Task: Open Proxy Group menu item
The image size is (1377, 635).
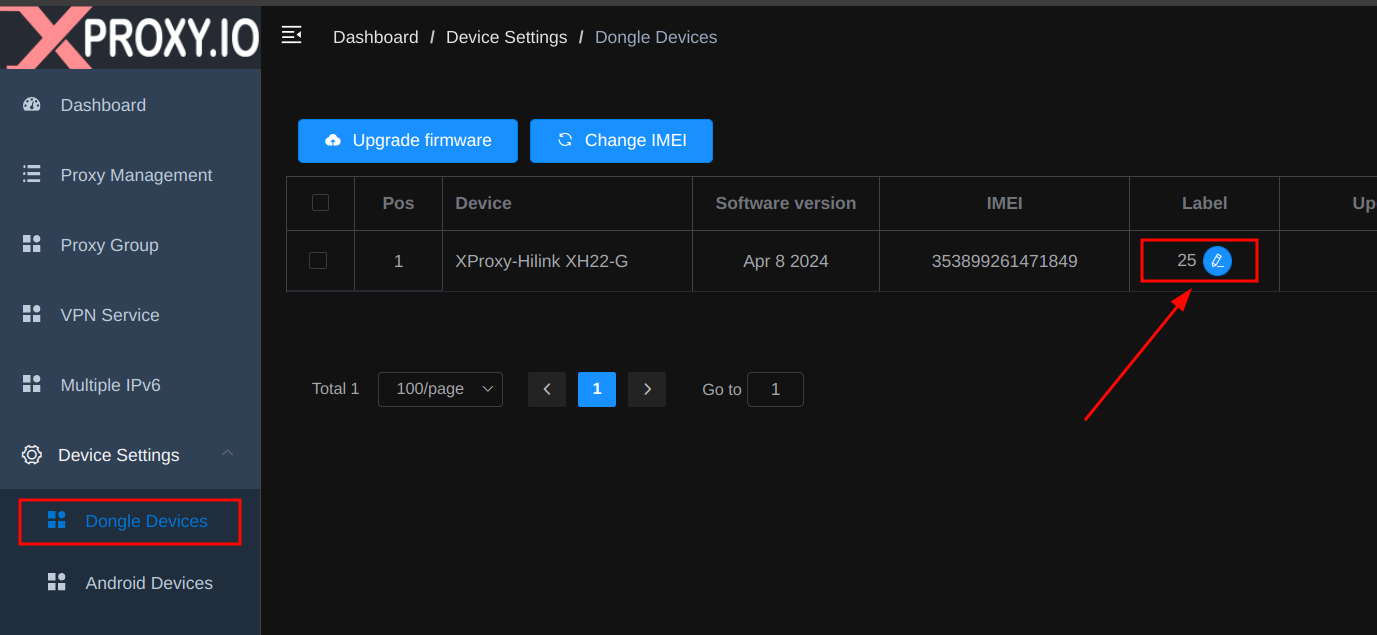Action: 109,245
